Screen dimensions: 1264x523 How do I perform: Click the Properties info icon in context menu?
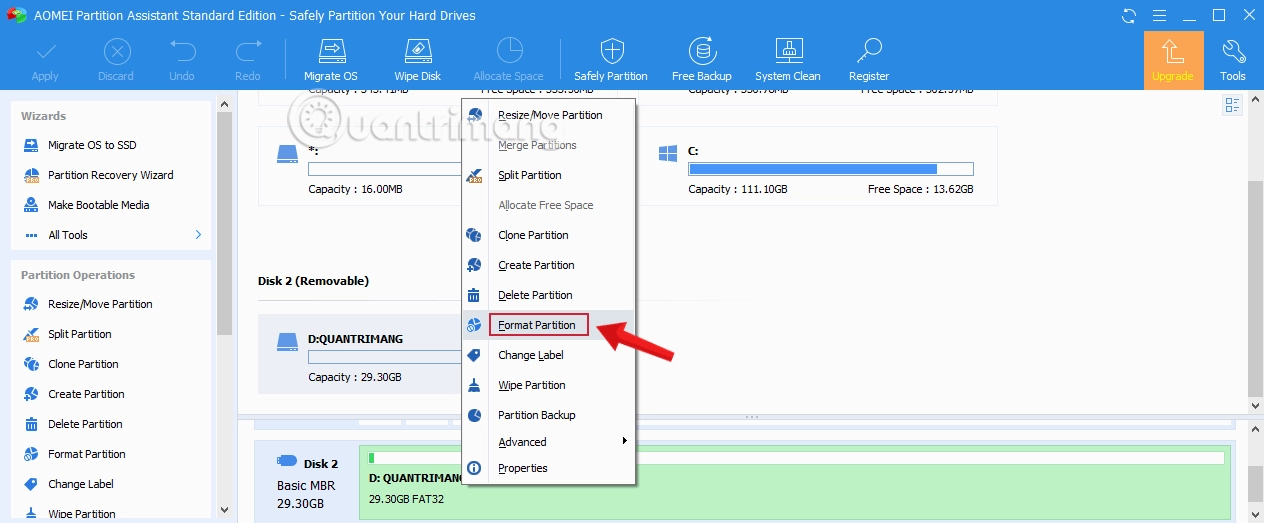click(475, 468)
